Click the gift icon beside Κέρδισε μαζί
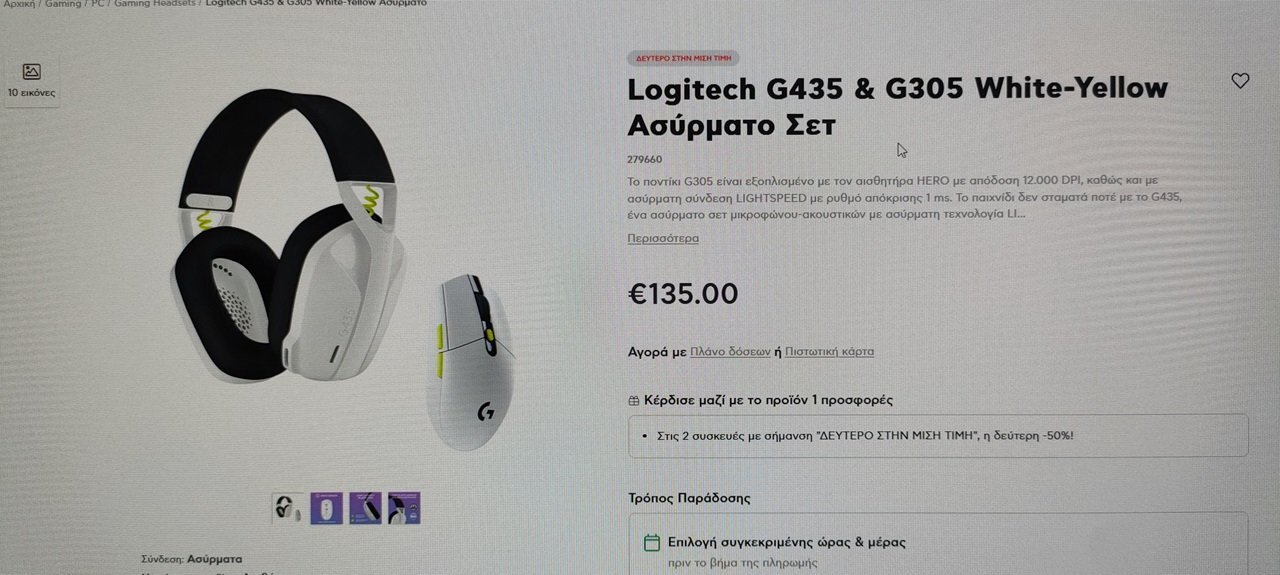1280x575 pixels. click(634, 400)
